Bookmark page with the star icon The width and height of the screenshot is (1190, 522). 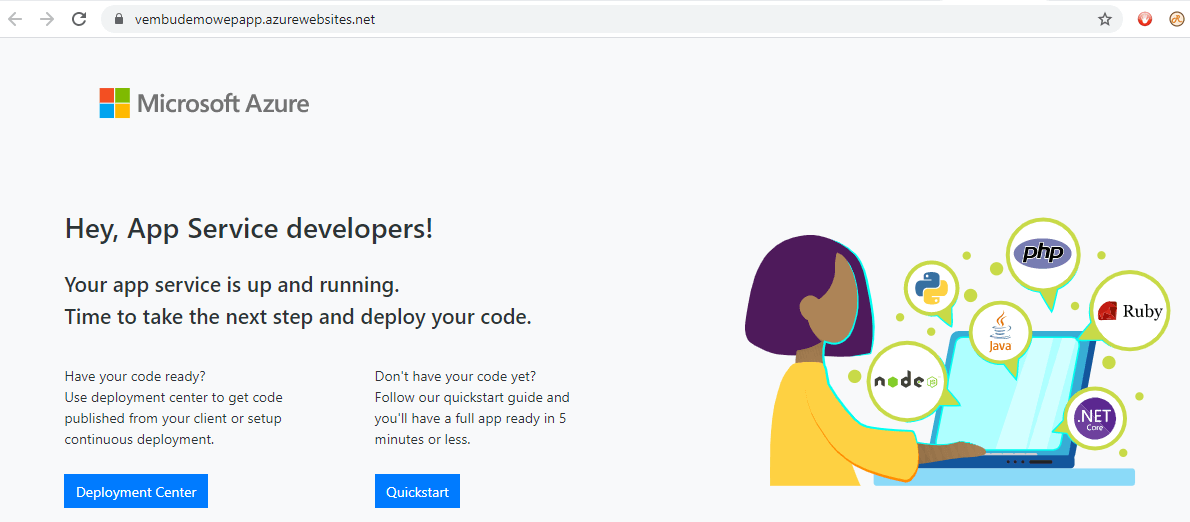[1105, 20]
